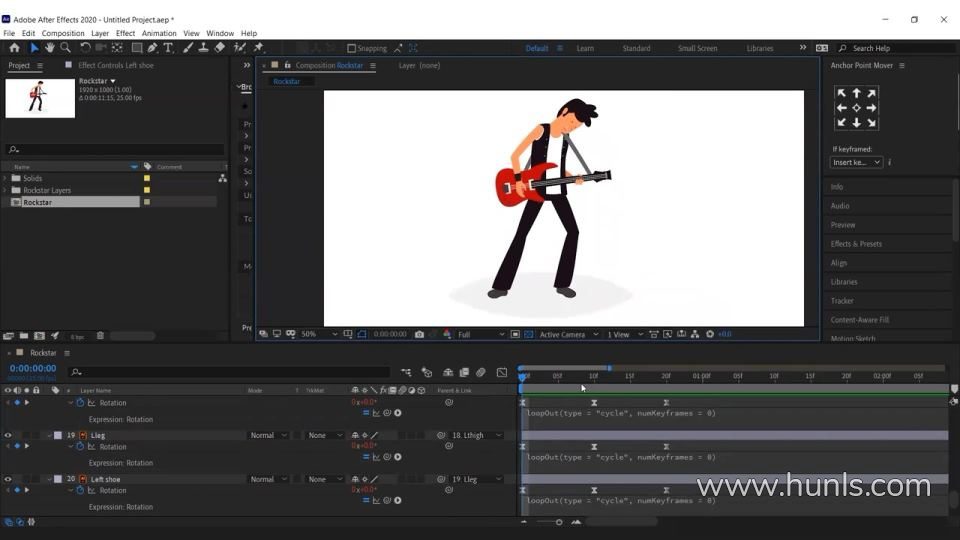The height and width of the screenshot is (540, 960).
Task: Toggle visibility of the Left shoe layer
Action: click(x=8, y=479)
